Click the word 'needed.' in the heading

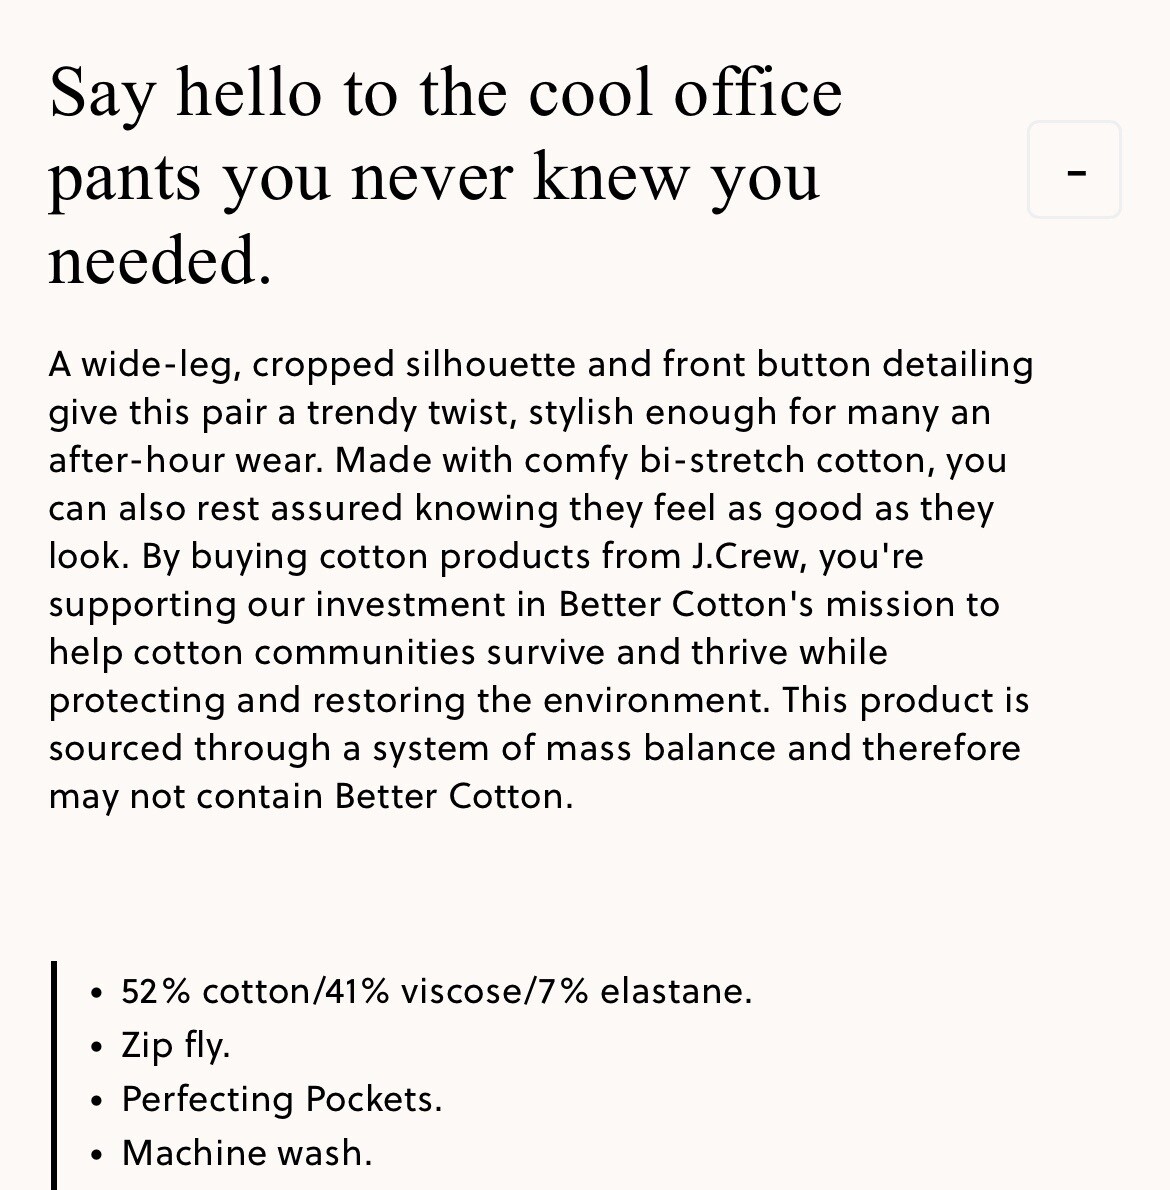pos(160,261)
